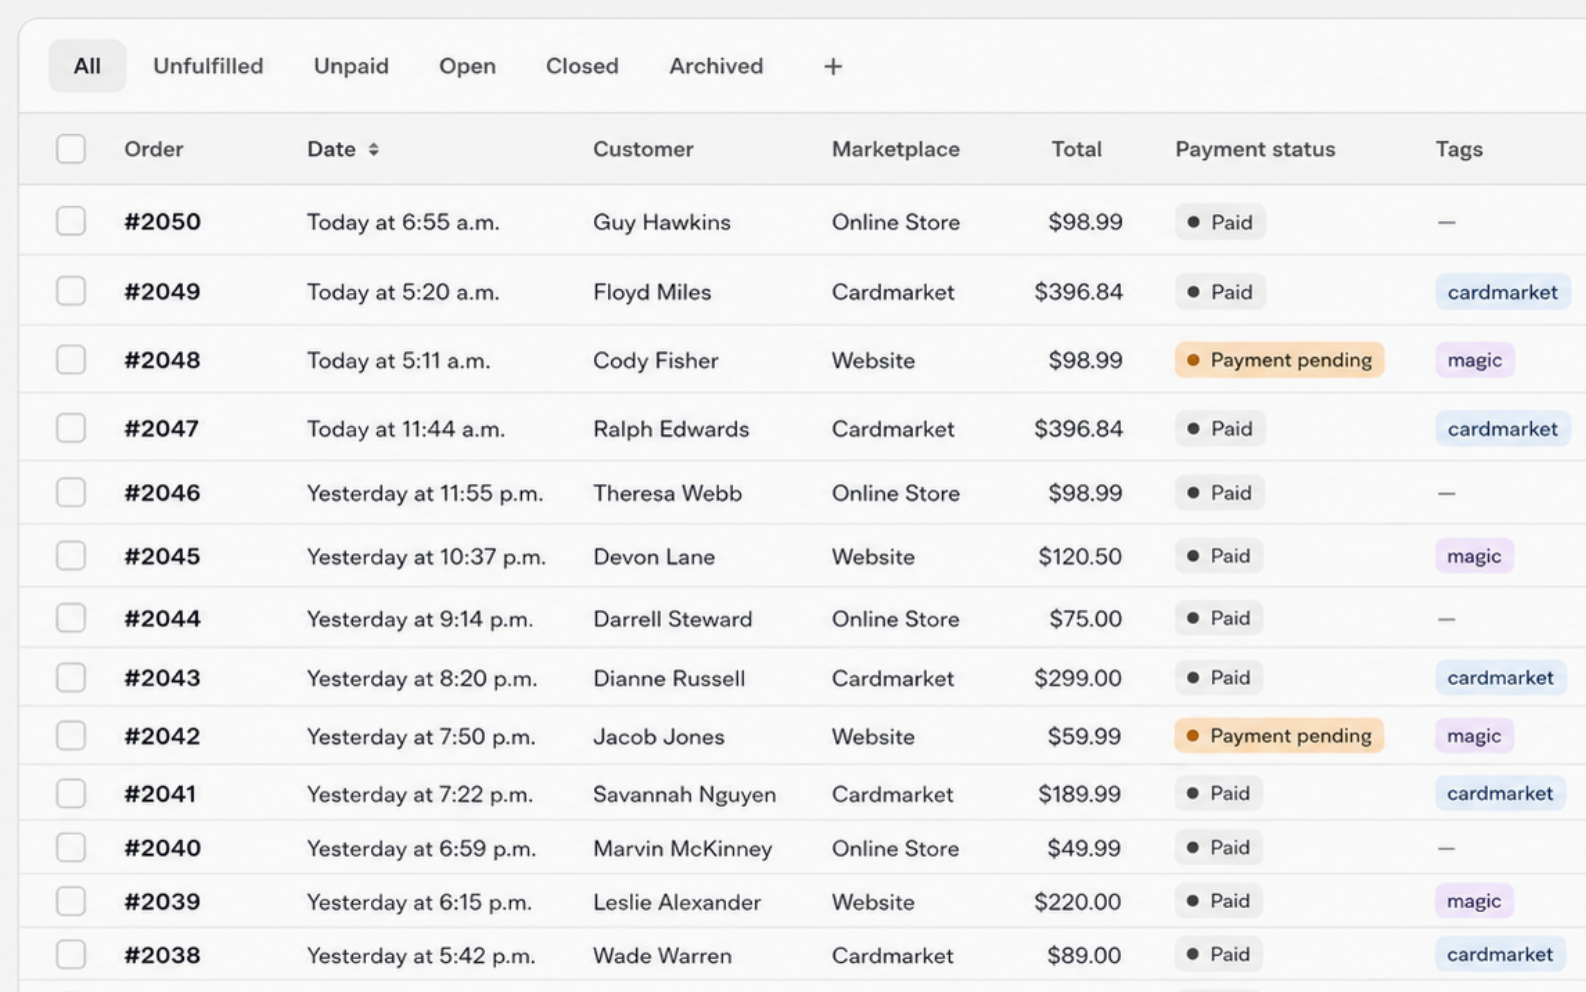Click the $299.00 total for Dianne Russell
The width and height of the screenshot is (1586, 992).
tap(1078, 678)
